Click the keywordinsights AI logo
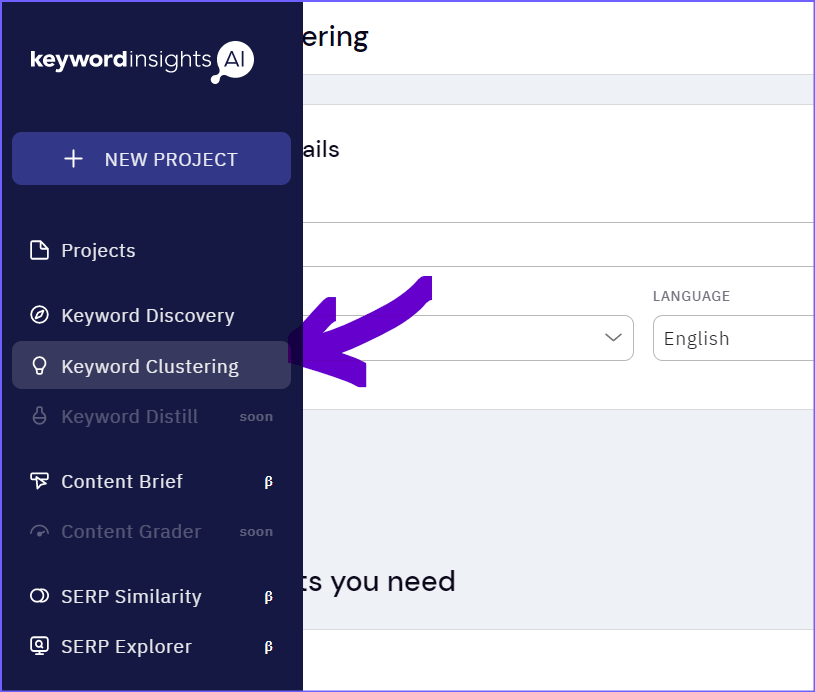Screen dimensions: 815x692 point(142,61)
